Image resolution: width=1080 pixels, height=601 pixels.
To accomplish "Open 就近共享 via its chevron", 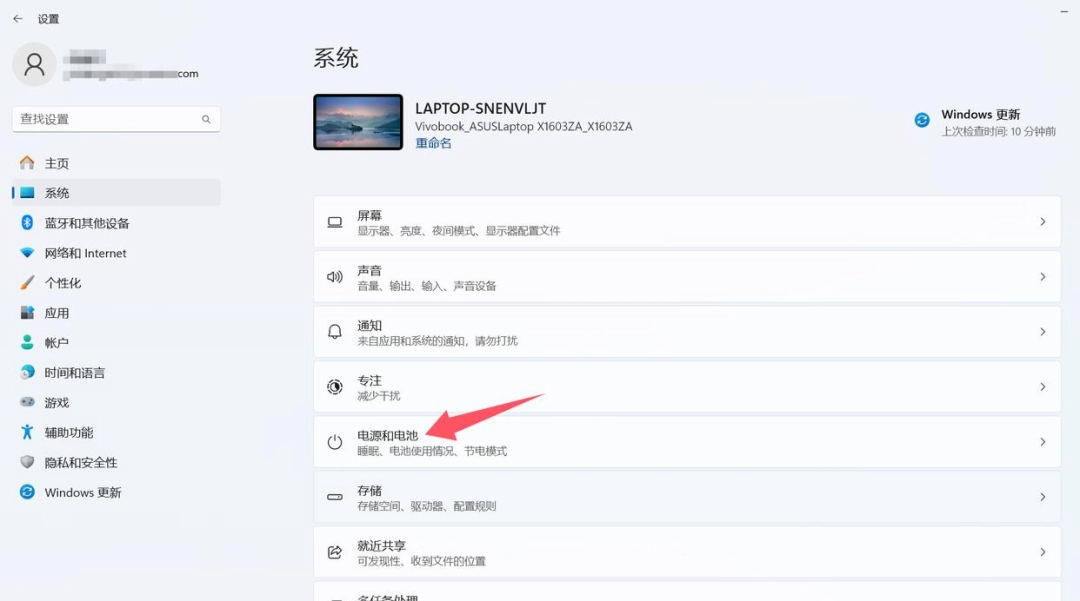I will click(1043, 552).
